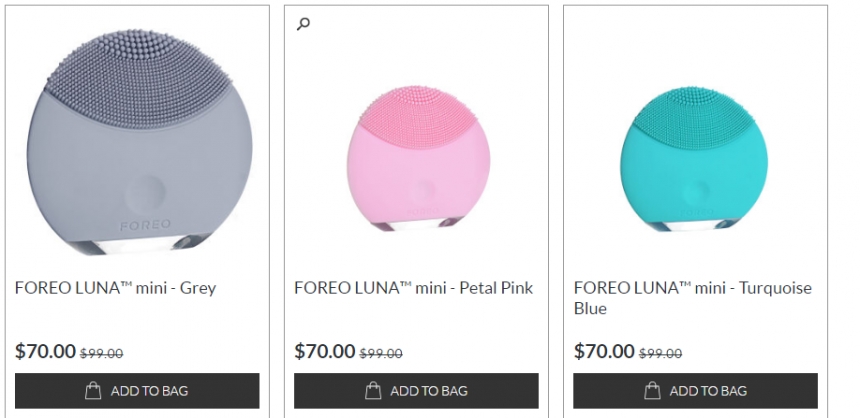Click the crossed-out $99.00 price for Grey

pos(101,353)
